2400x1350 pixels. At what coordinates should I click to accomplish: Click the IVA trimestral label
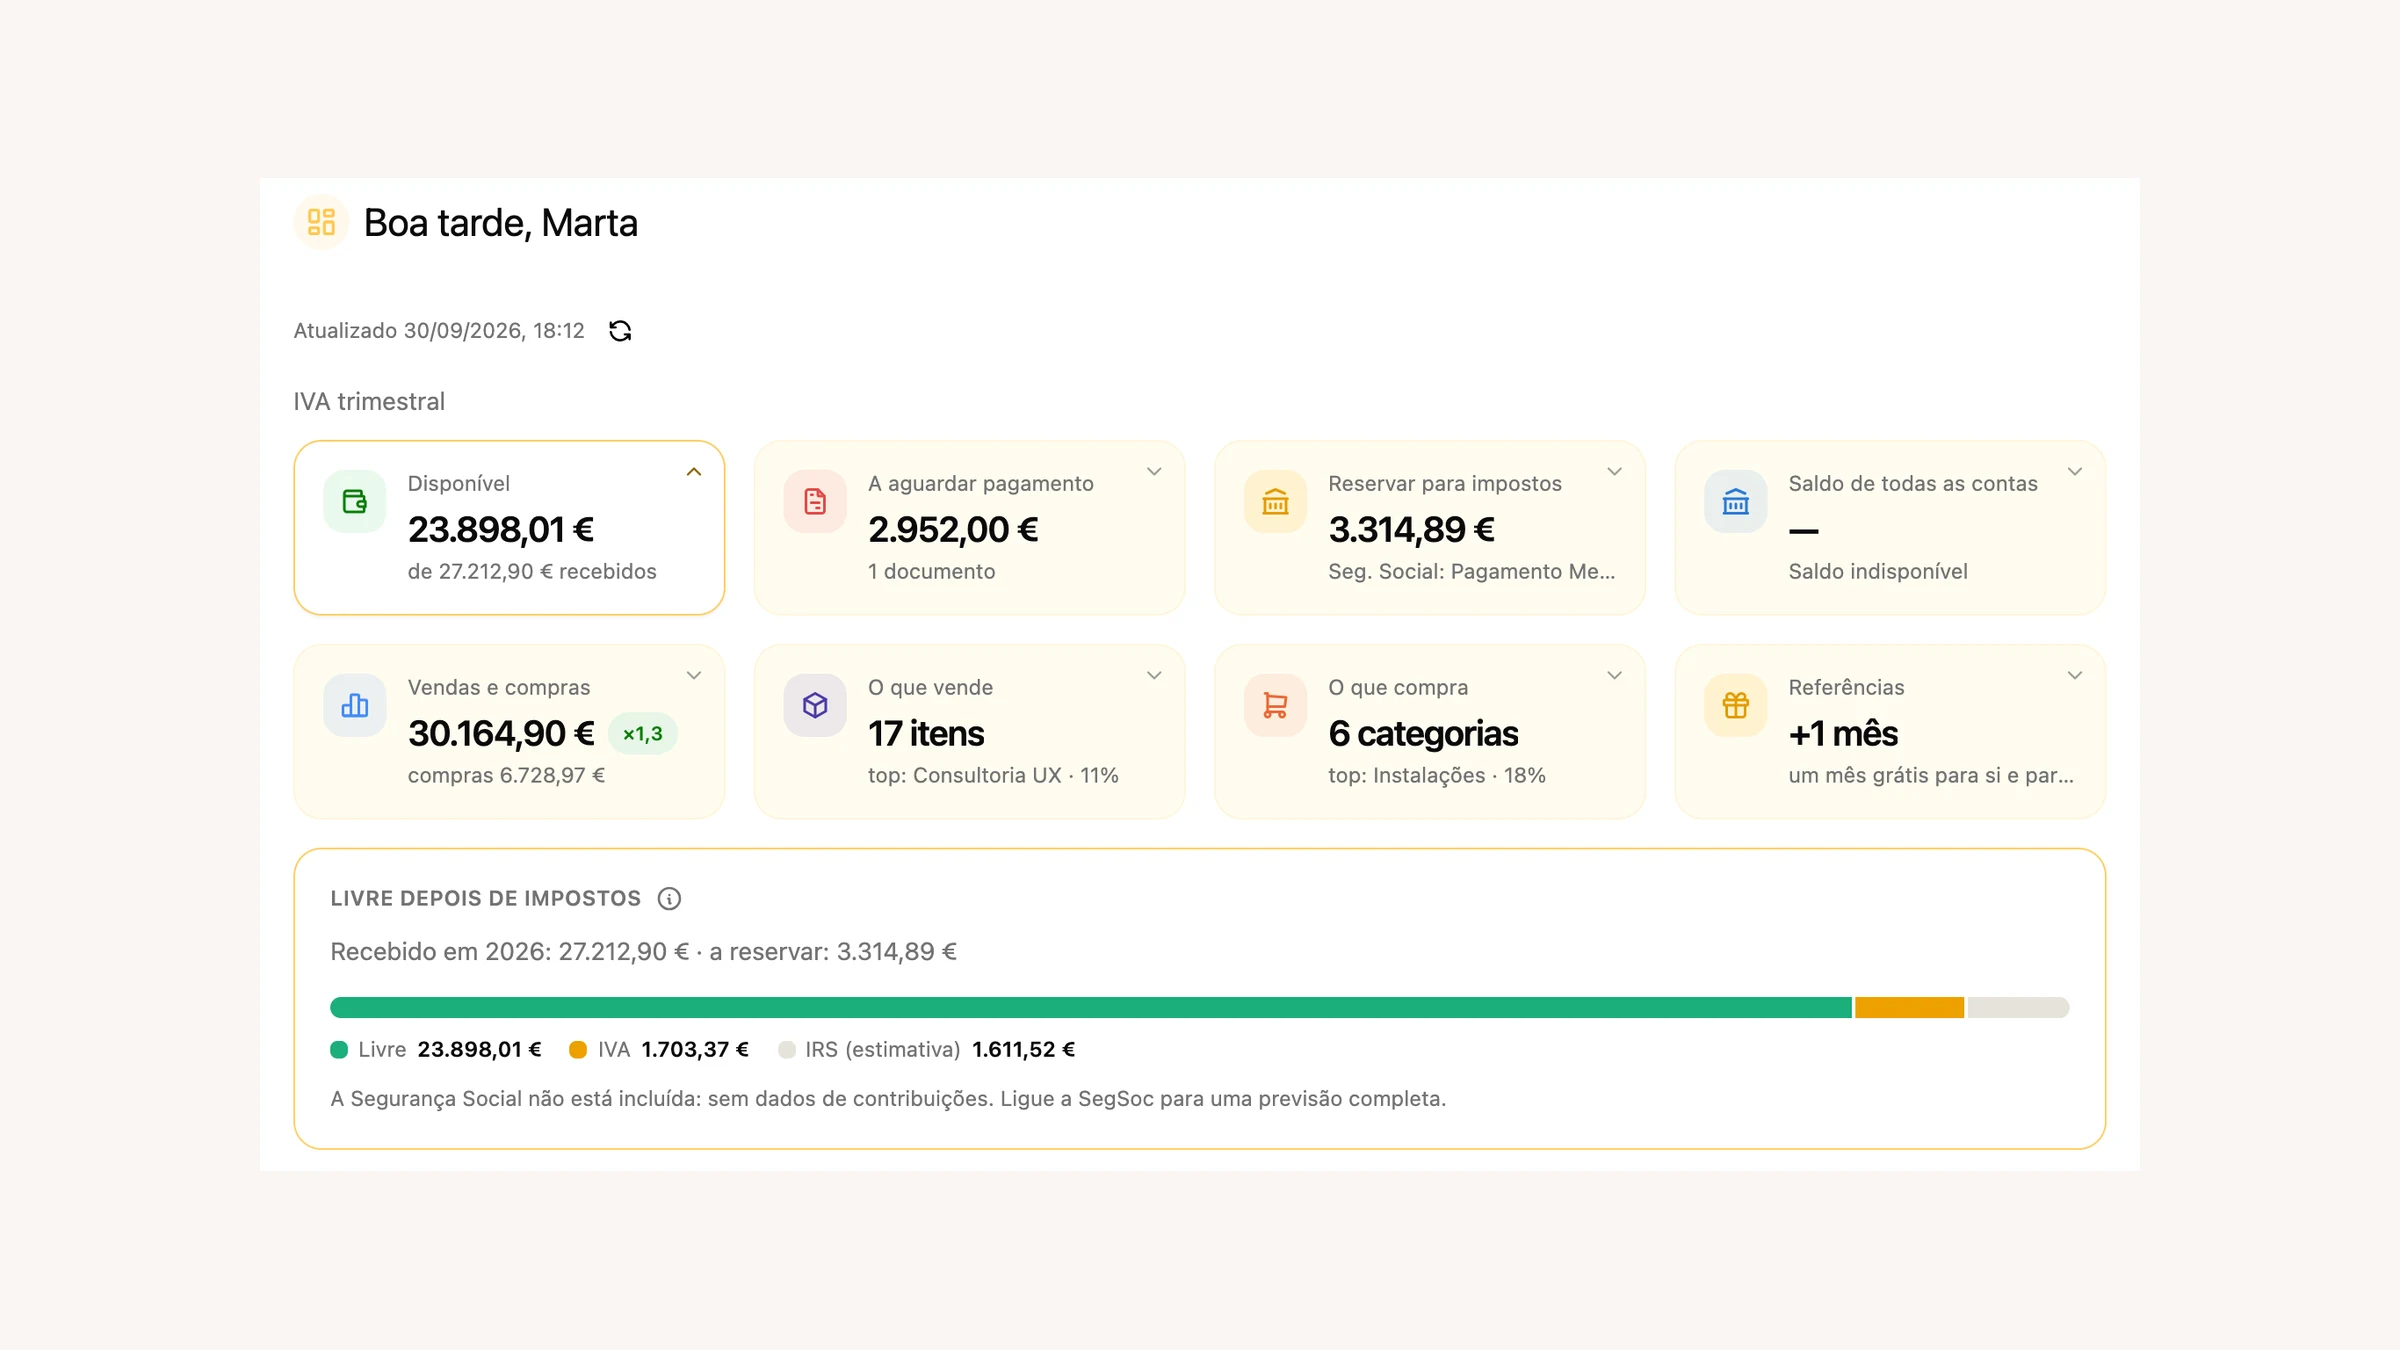pos(369,401)
